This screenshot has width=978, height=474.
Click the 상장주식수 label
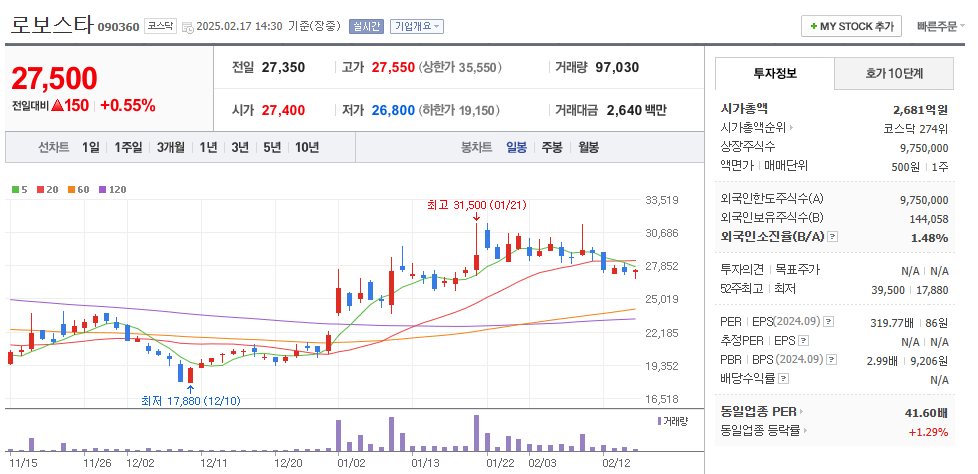pyautogui.click(x=748, y=147)
